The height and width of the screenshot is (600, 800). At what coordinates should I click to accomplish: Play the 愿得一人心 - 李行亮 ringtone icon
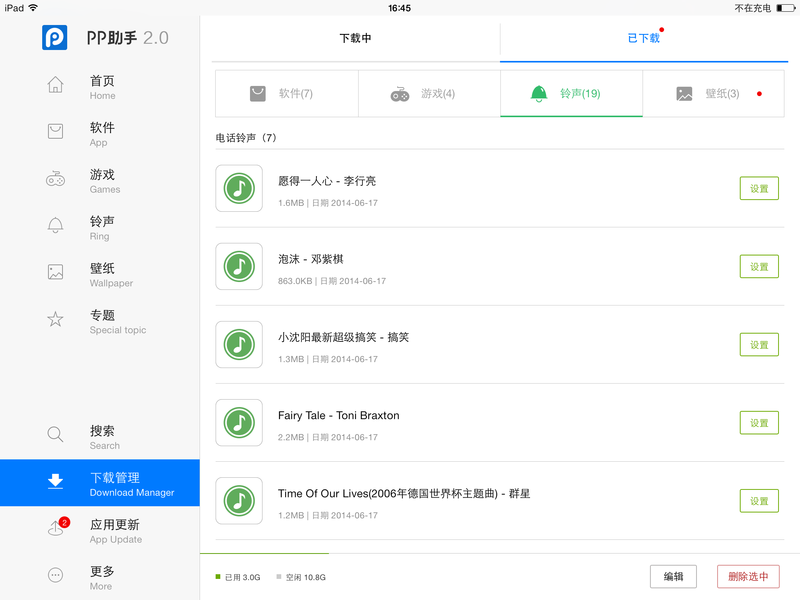239,188
